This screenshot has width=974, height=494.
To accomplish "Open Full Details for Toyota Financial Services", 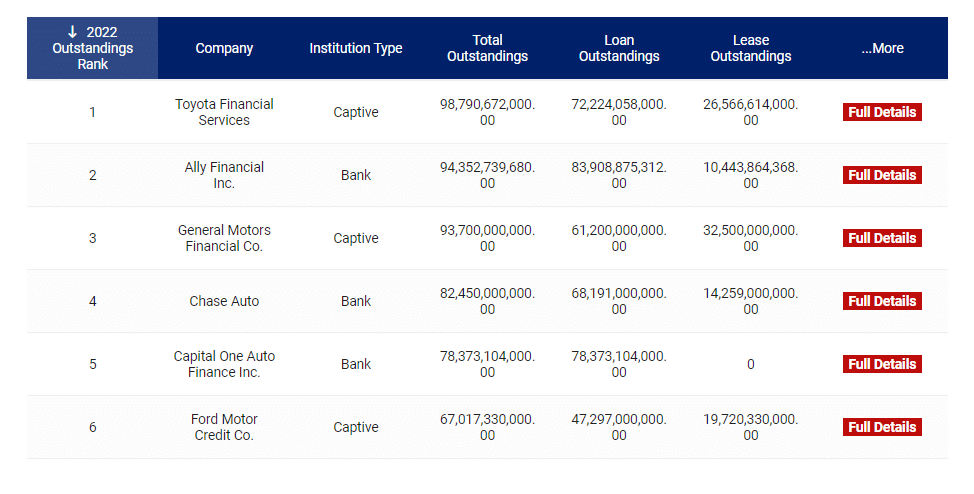I will click(882, 112).
